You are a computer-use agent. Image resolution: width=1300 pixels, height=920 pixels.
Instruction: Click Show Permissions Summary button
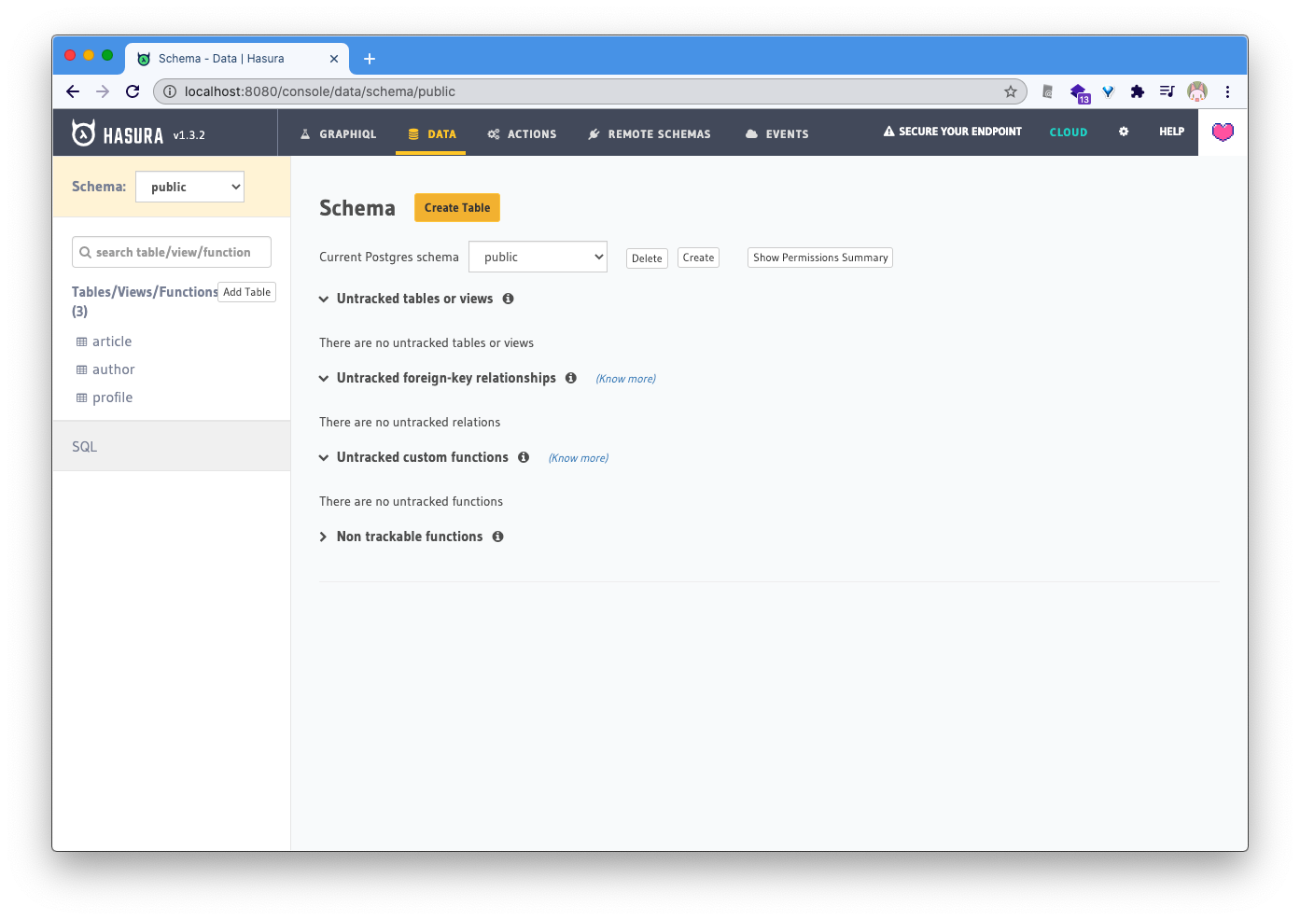pyautogui.click(x=820, y=258)
